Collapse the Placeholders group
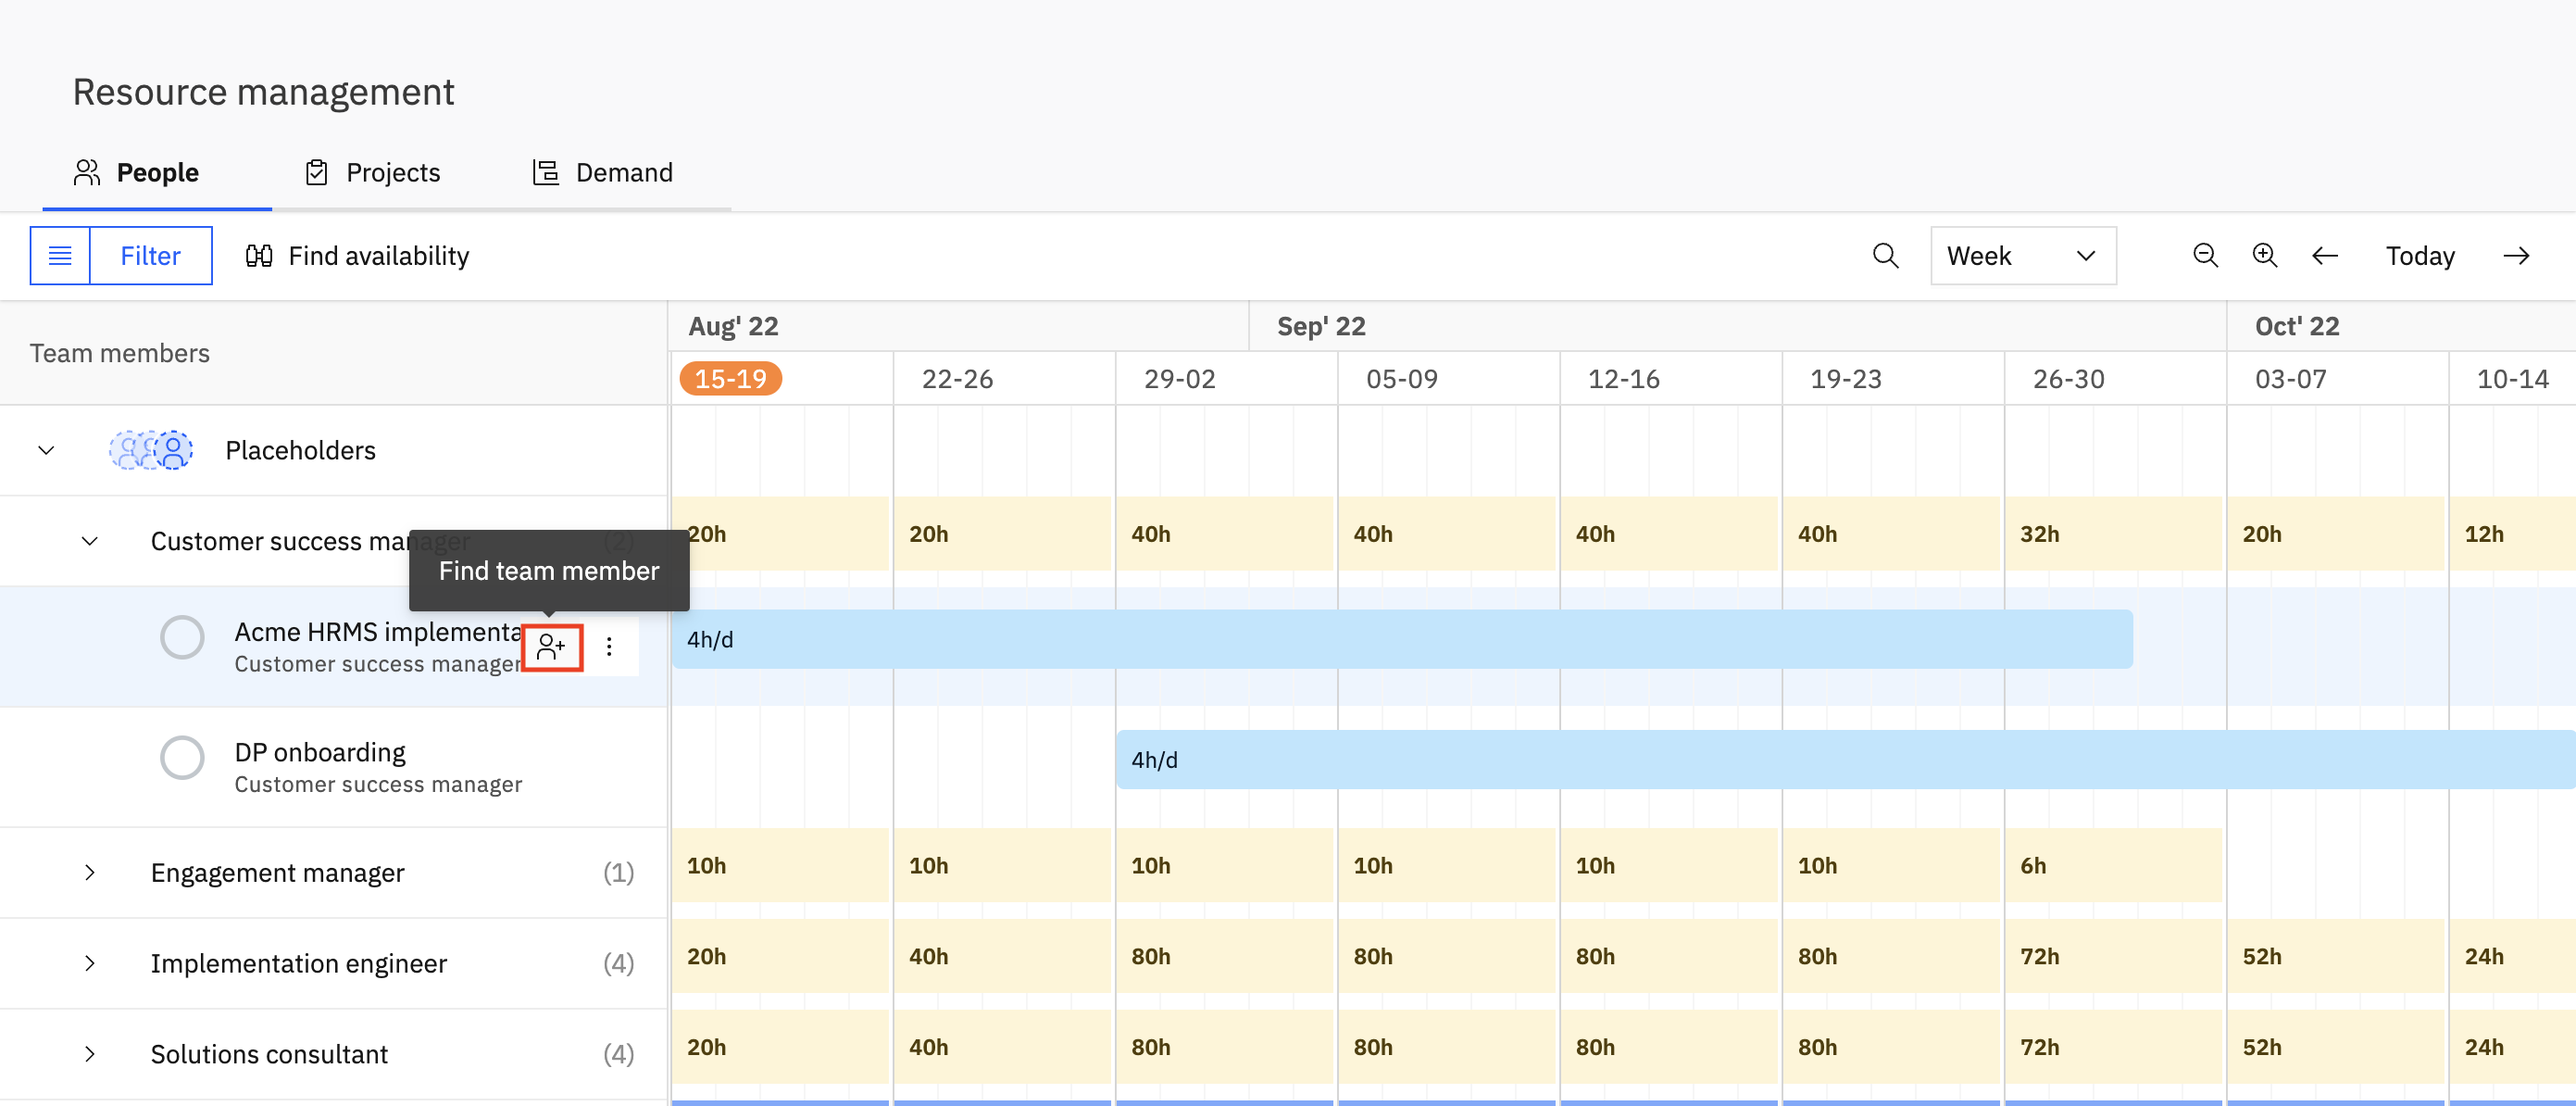This screenshot has height=1106, width=2576. tap(46, 450)
